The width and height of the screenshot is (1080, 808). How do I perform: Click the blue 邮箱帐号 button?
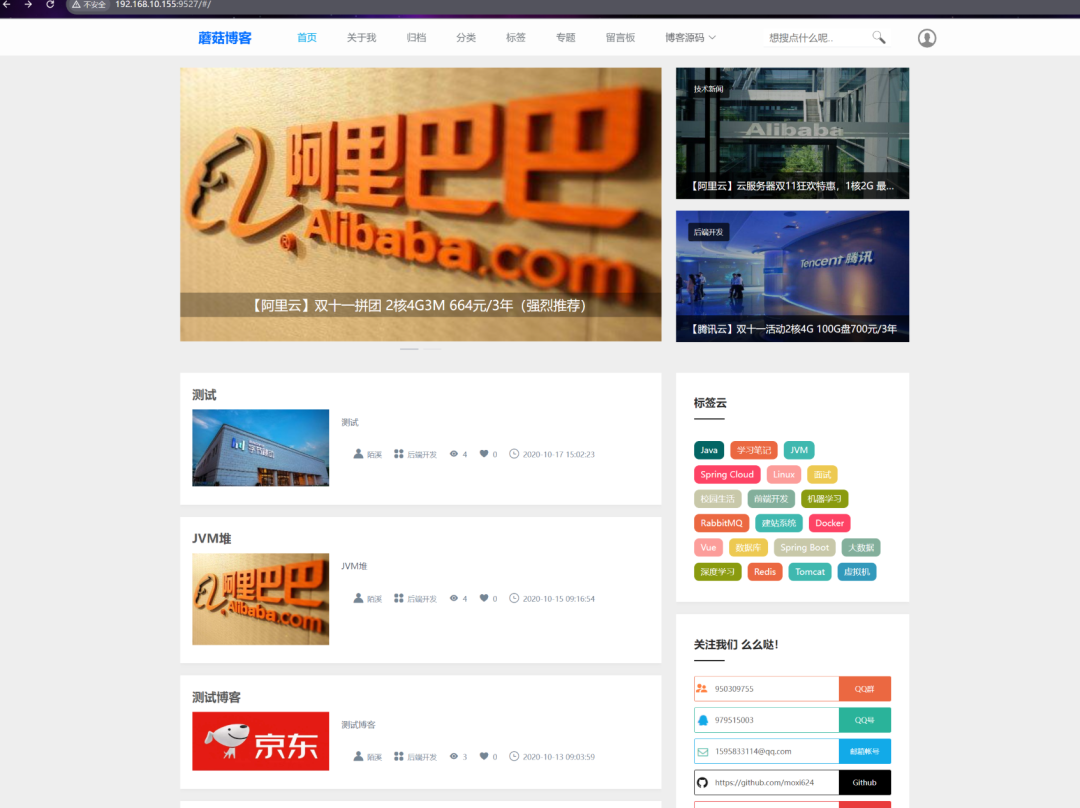[864, 752]
